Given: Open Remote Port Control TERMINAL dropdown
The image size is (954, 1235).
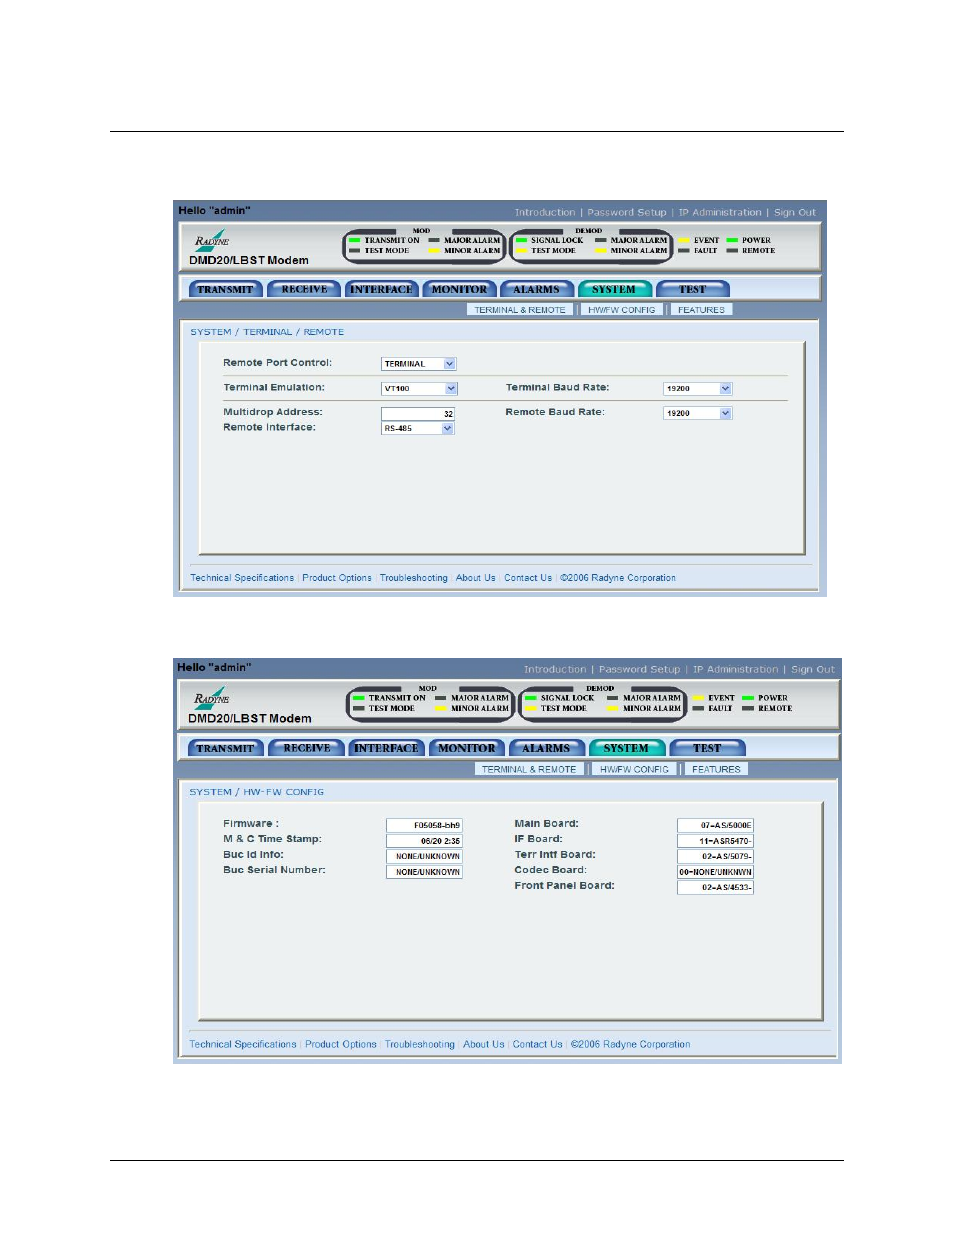Looking at the screenshot, I should 418,364.
